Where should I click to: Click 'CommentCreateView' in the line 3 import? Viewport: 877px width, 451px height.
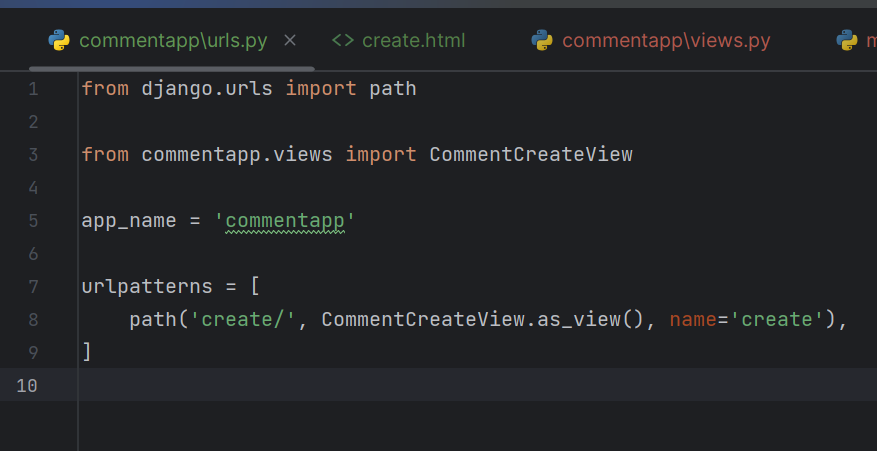click(x=531, y=154)
